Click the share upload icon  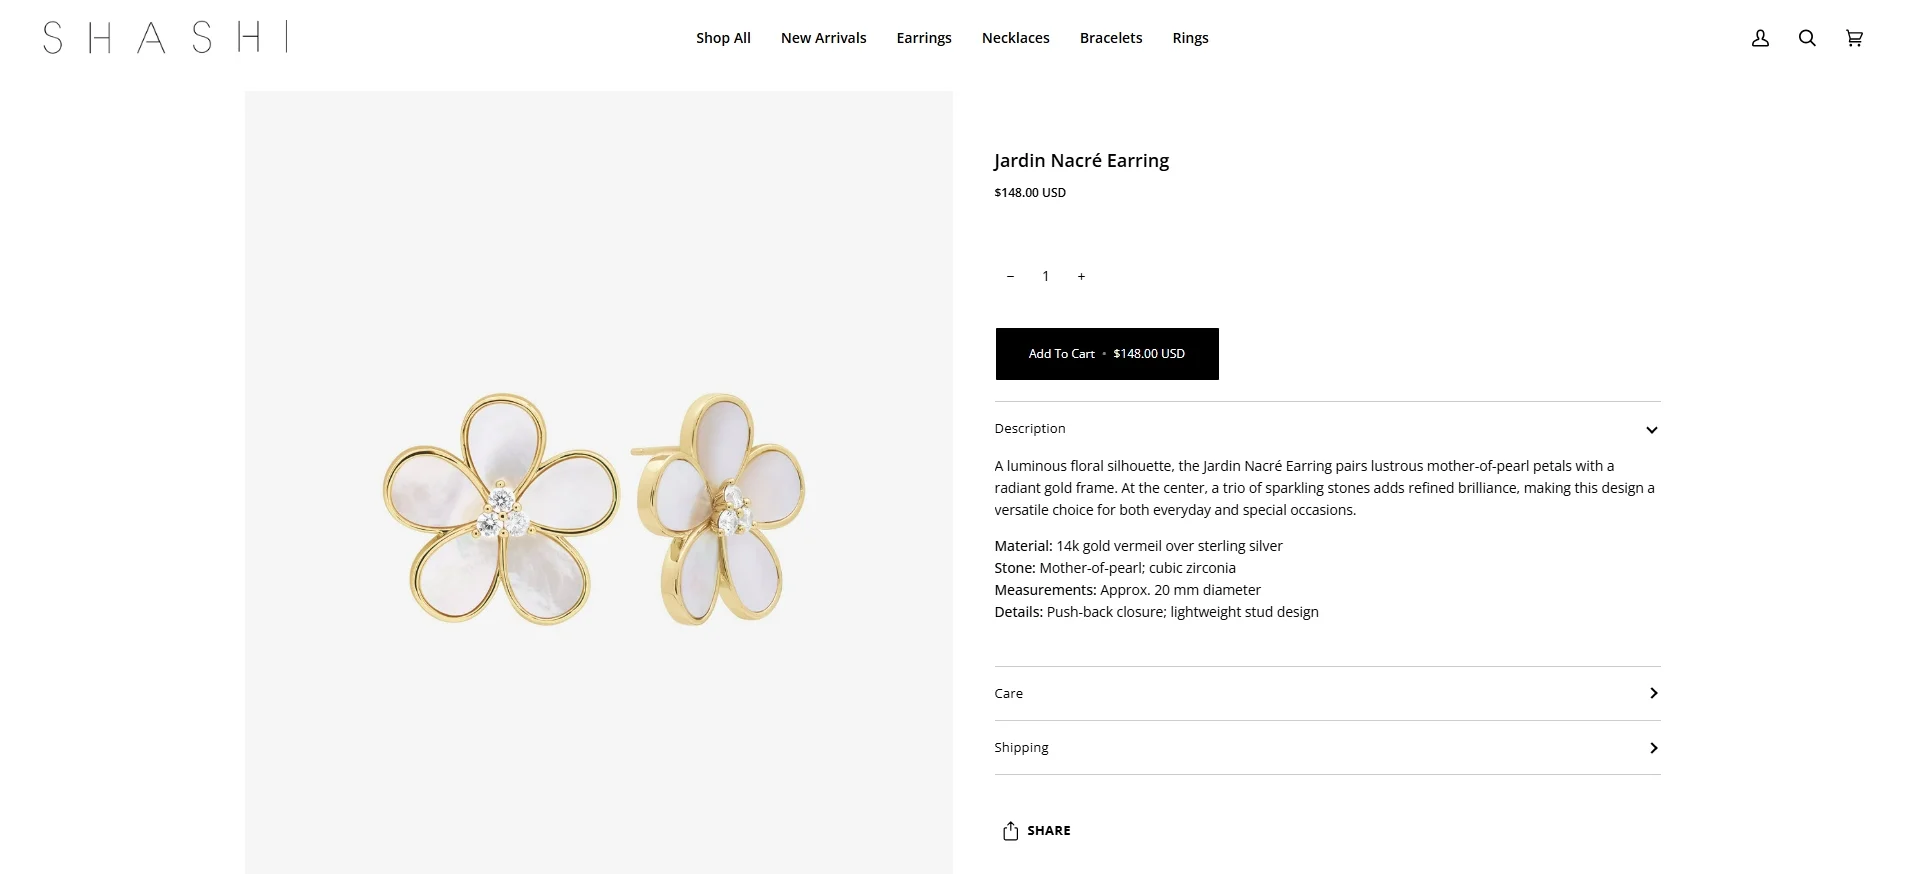[1010, 831]
